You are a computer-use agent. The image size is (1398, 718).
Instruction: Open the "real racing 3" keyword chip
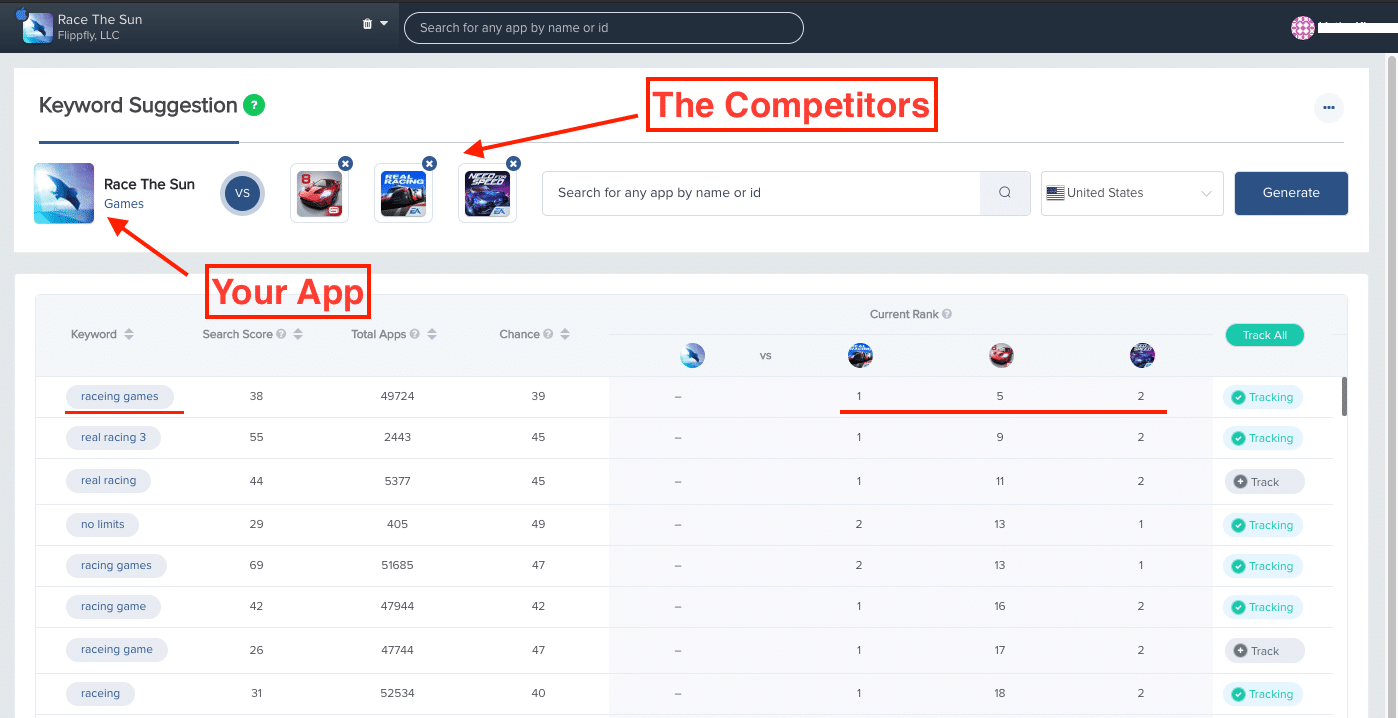pyautogui.click(x=113, y=438)
